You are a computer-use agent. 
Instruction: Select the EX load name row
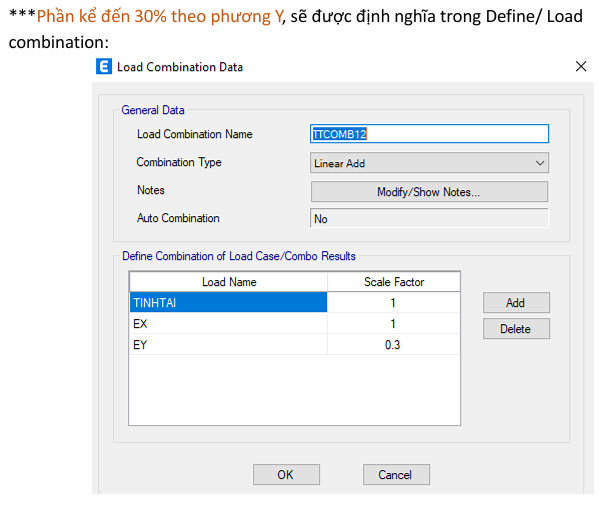[229, 324]
